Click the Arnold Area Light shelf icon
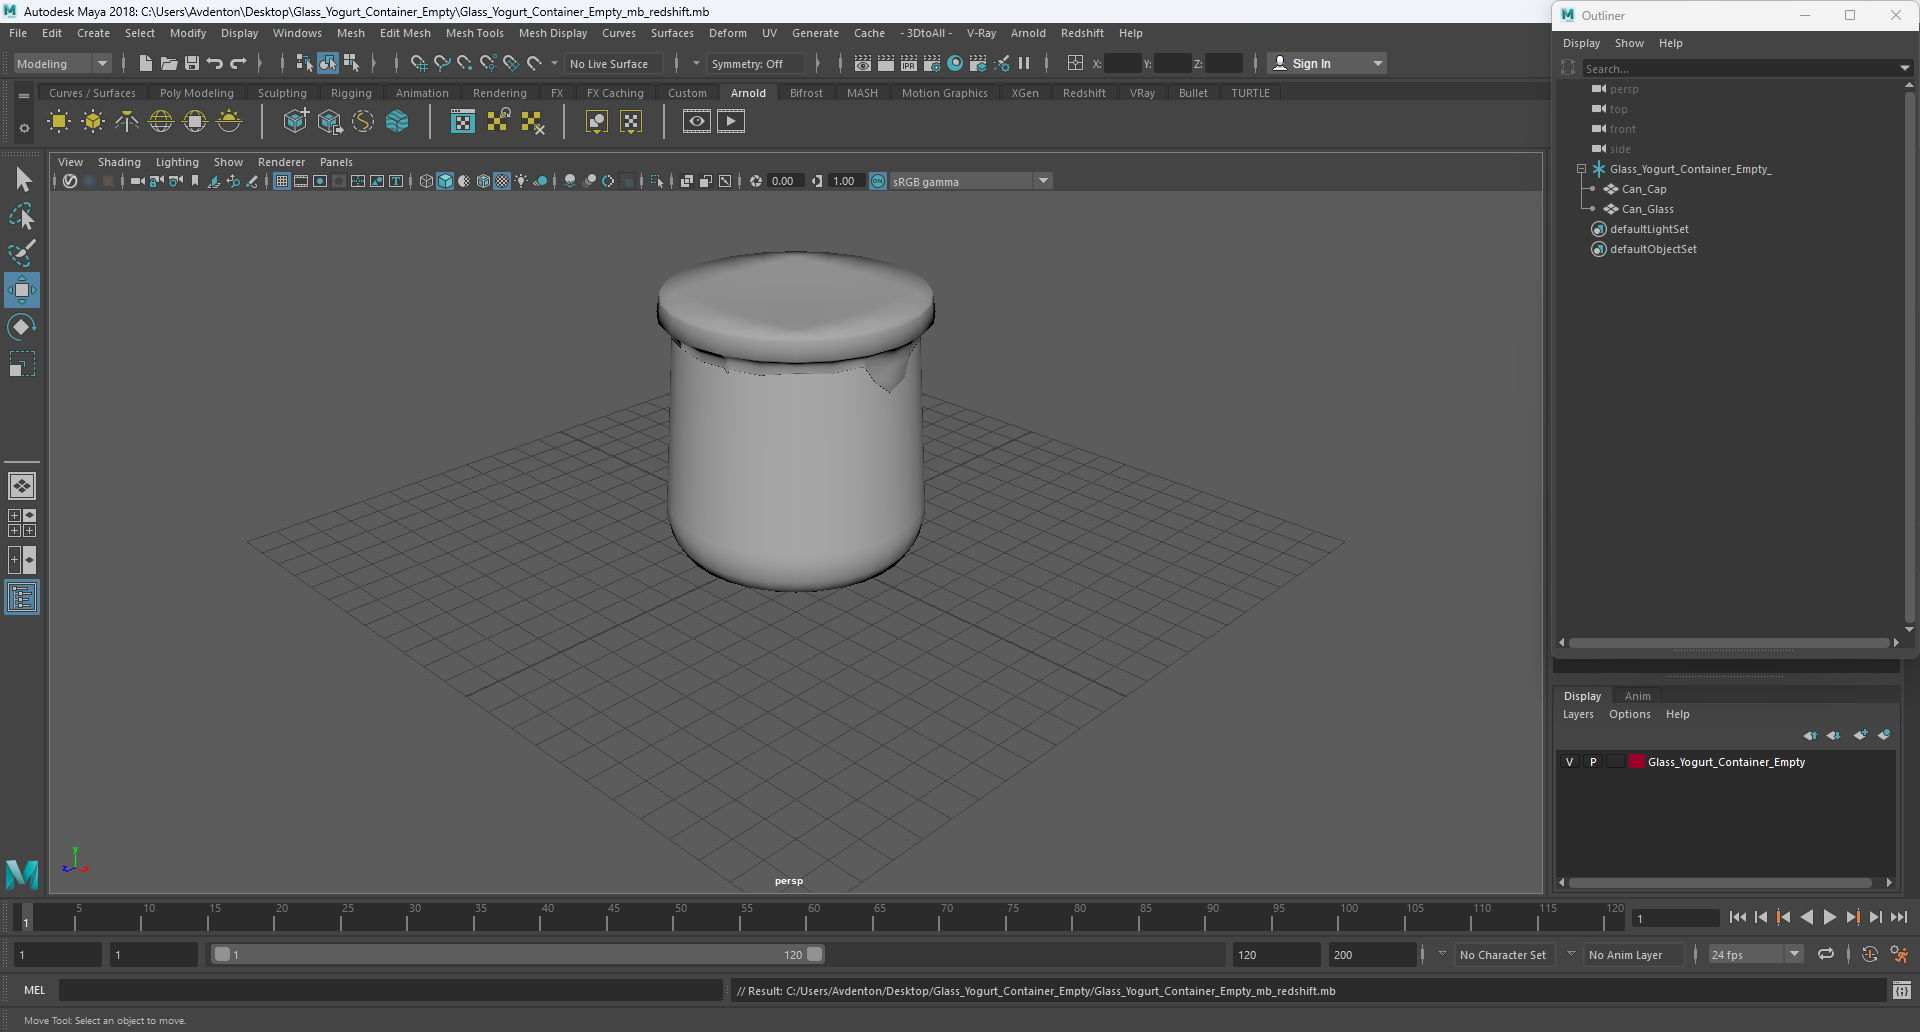Image resolution: width=1920 pixels, height=1032 pixels. (x=59, y=121)
